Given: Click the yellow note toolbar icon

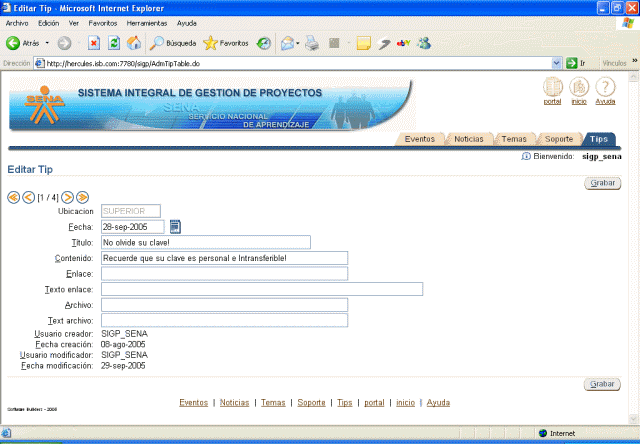Looking at the screenshot, I should pos(363,43).
